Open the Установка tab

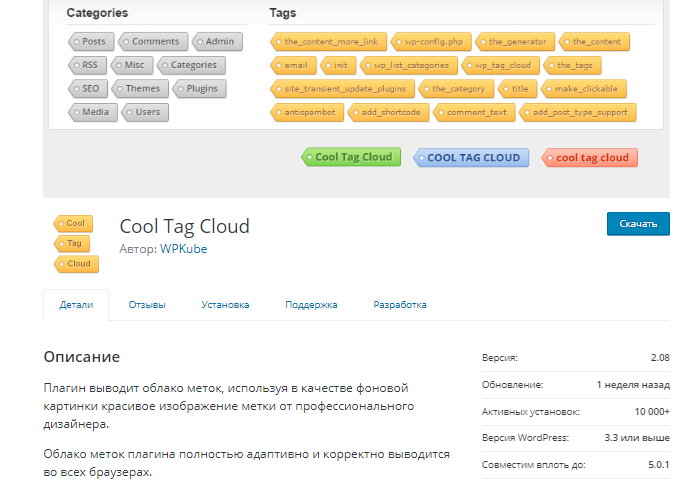point(225,305)
